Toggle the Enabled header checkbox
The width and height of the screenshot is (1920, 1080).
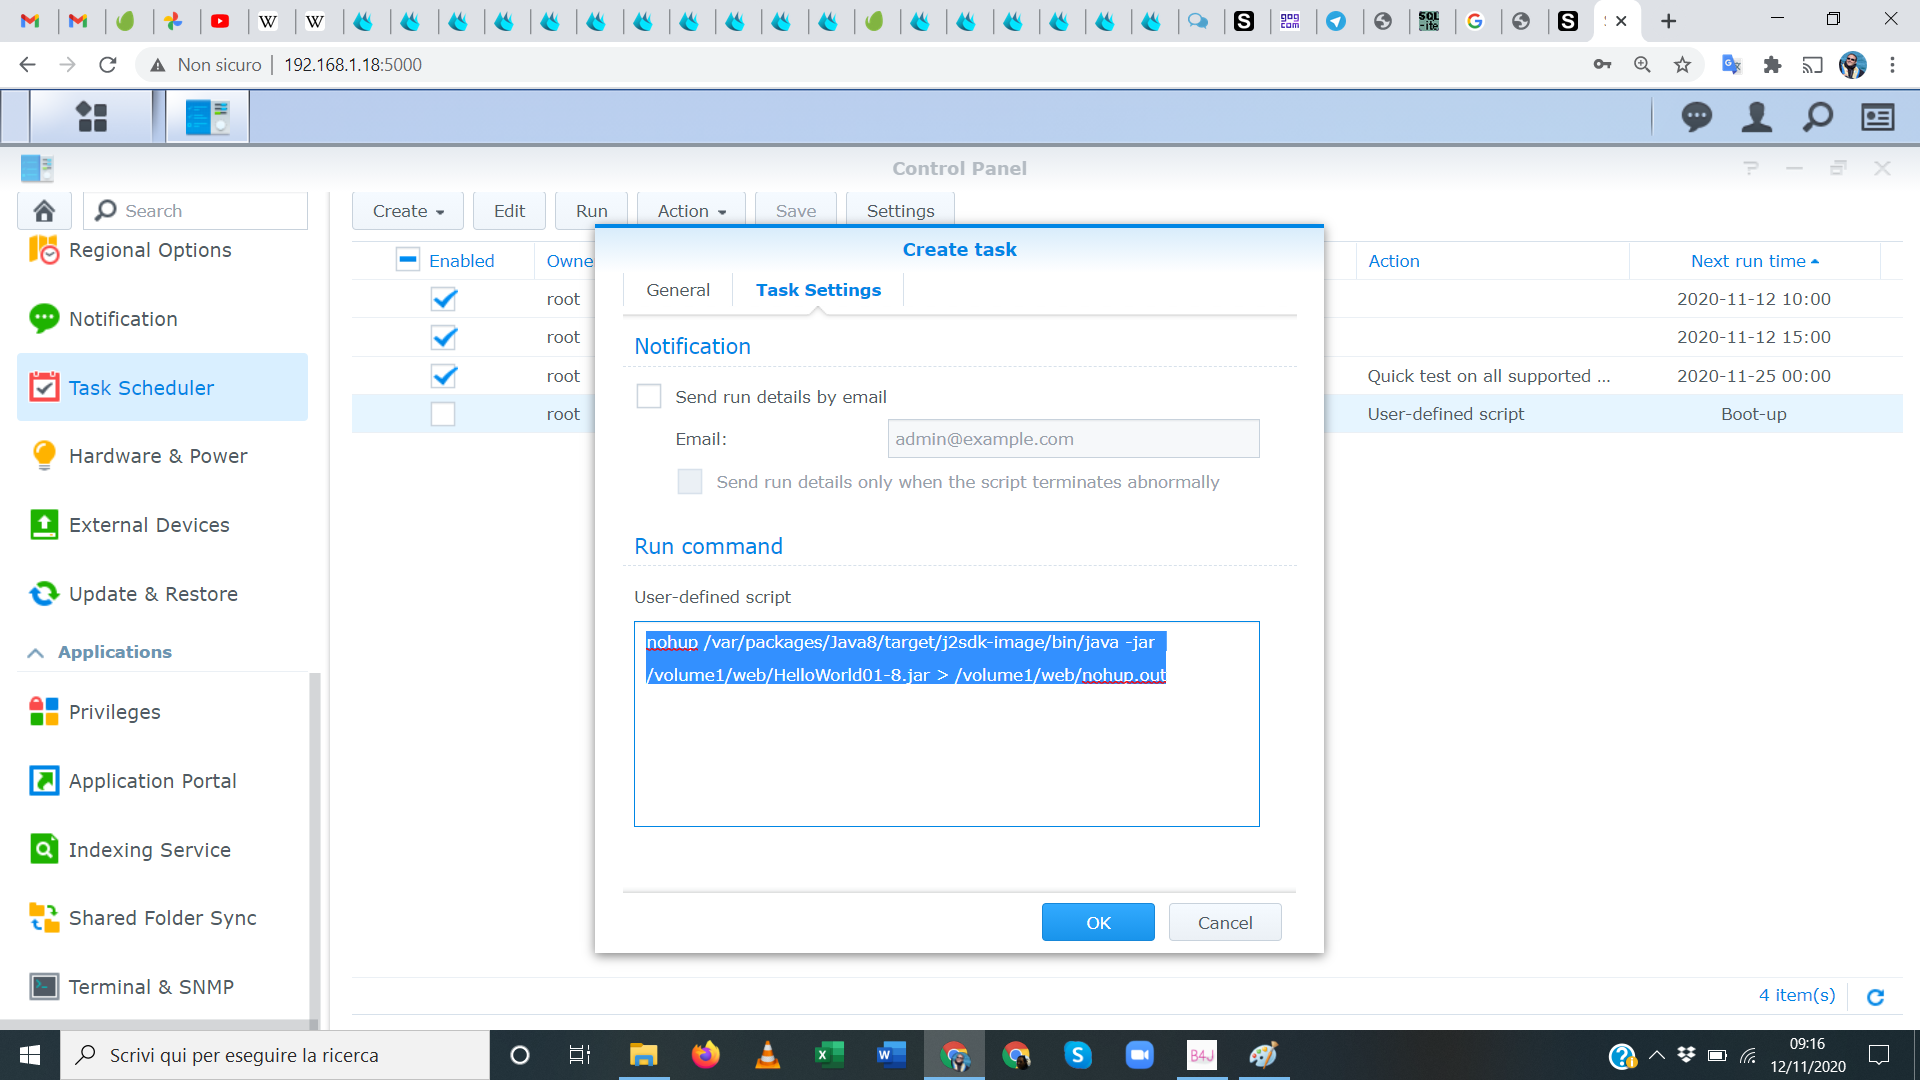(408, 260)
